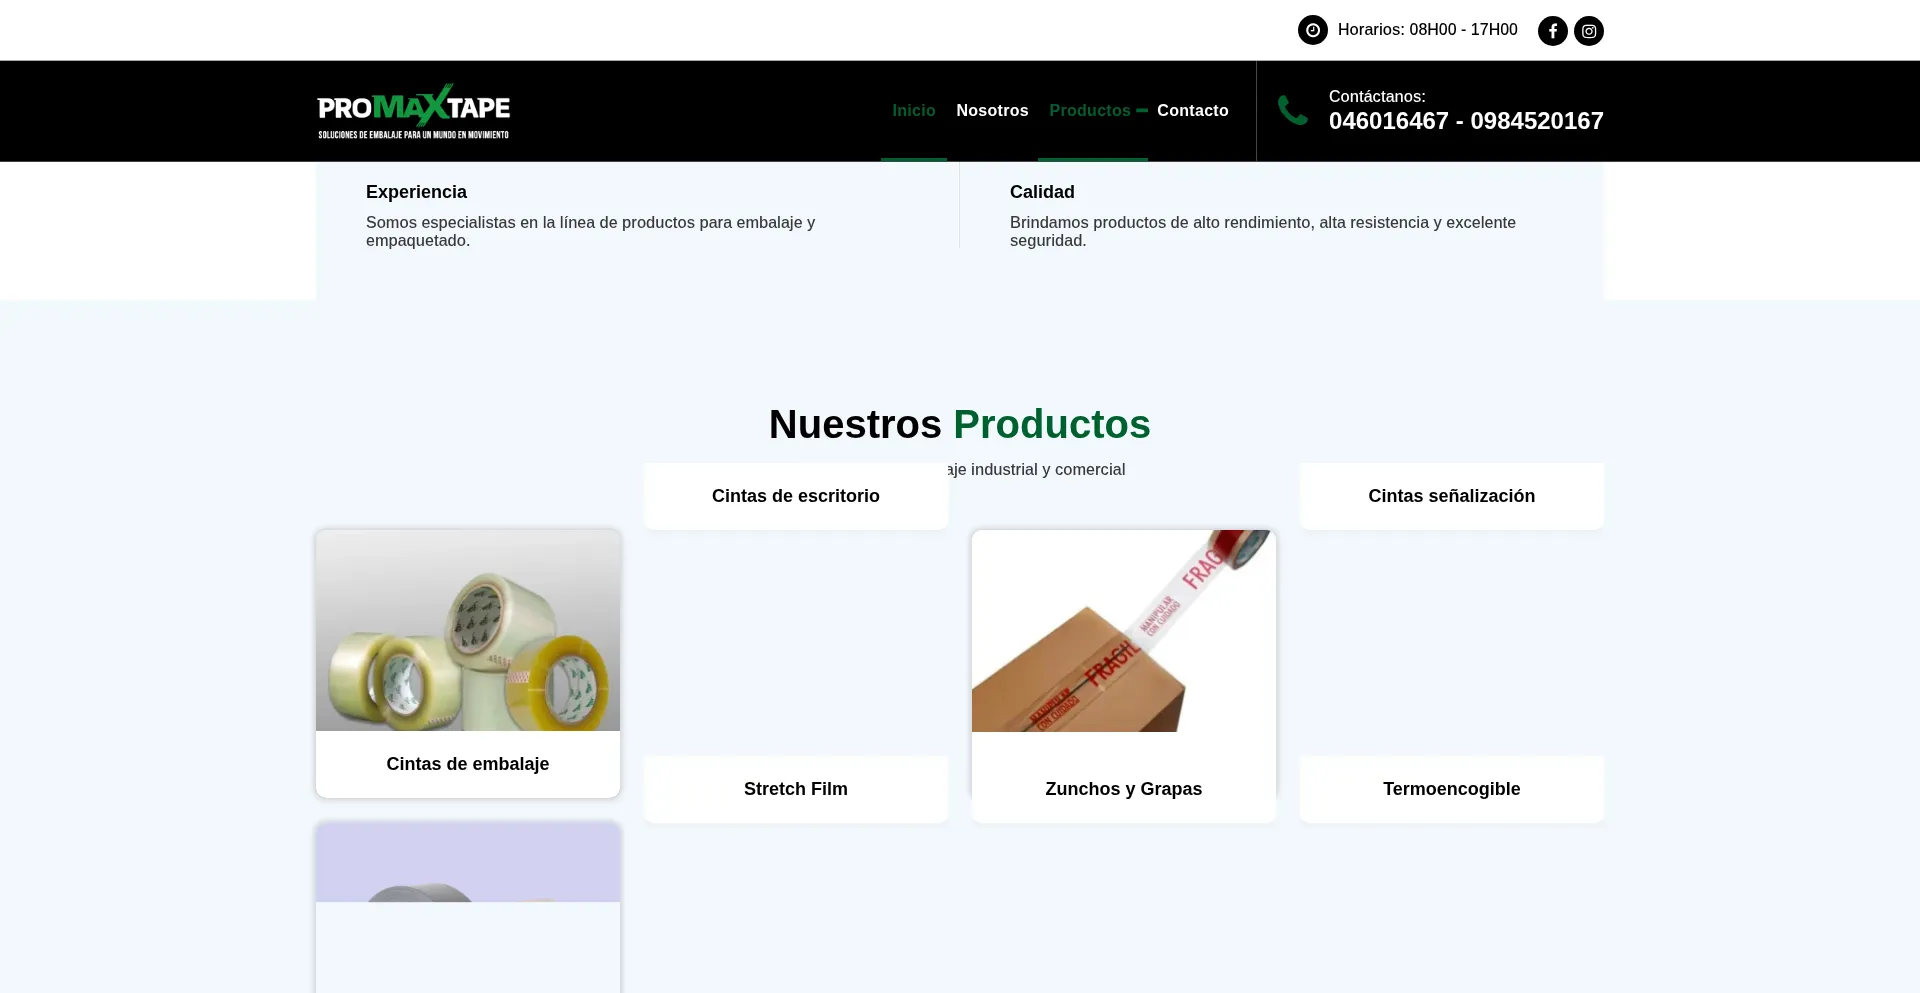Open the Cintas señalización category
This screenshot has width=1920, height=993.
tap(1451, 496)
